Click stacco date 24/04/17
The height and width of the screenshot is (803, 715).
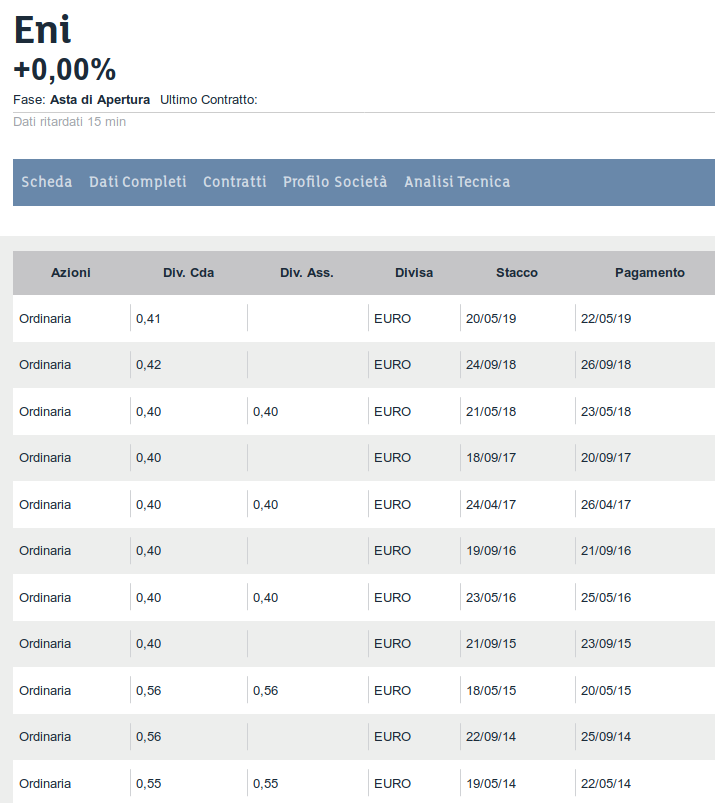[491, 505]
